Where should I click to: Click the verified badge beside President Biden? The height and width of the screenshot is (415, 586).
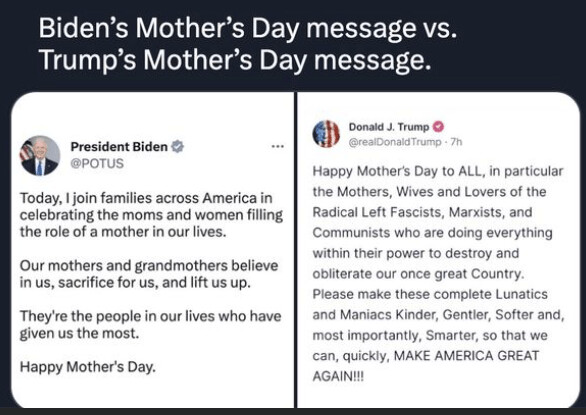[x=177, y=147]
